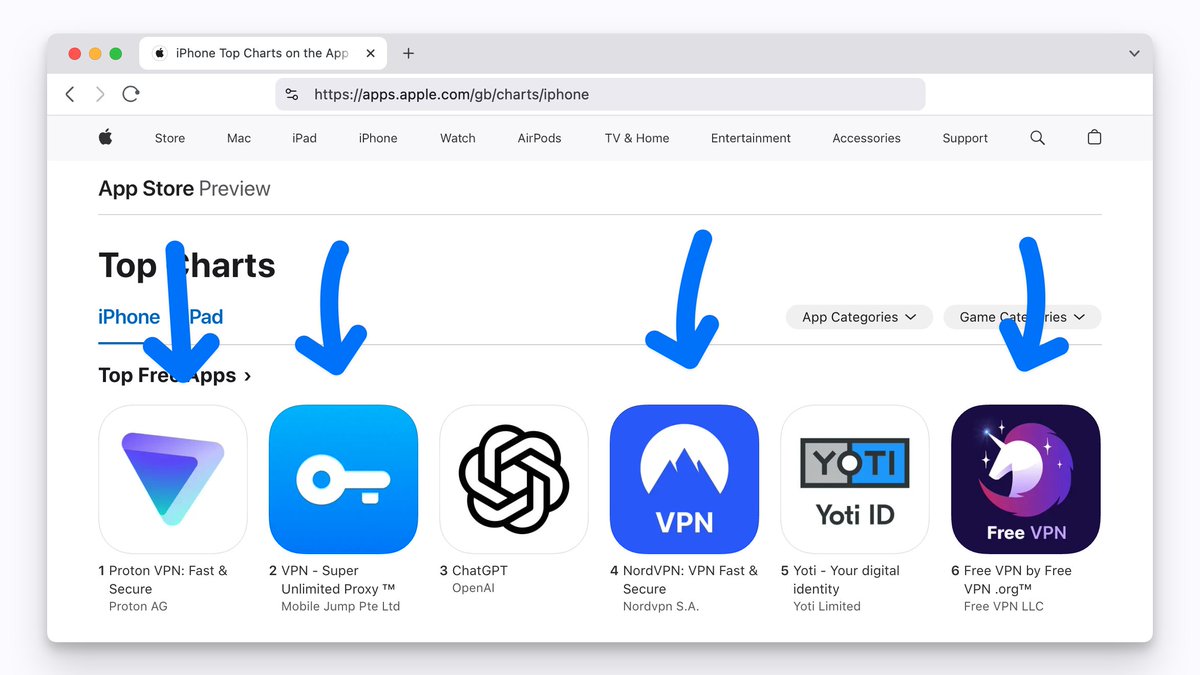This screenshot has width=1200, height=675.
Task: Open the Accessories menu item
Action: [867, 138]
